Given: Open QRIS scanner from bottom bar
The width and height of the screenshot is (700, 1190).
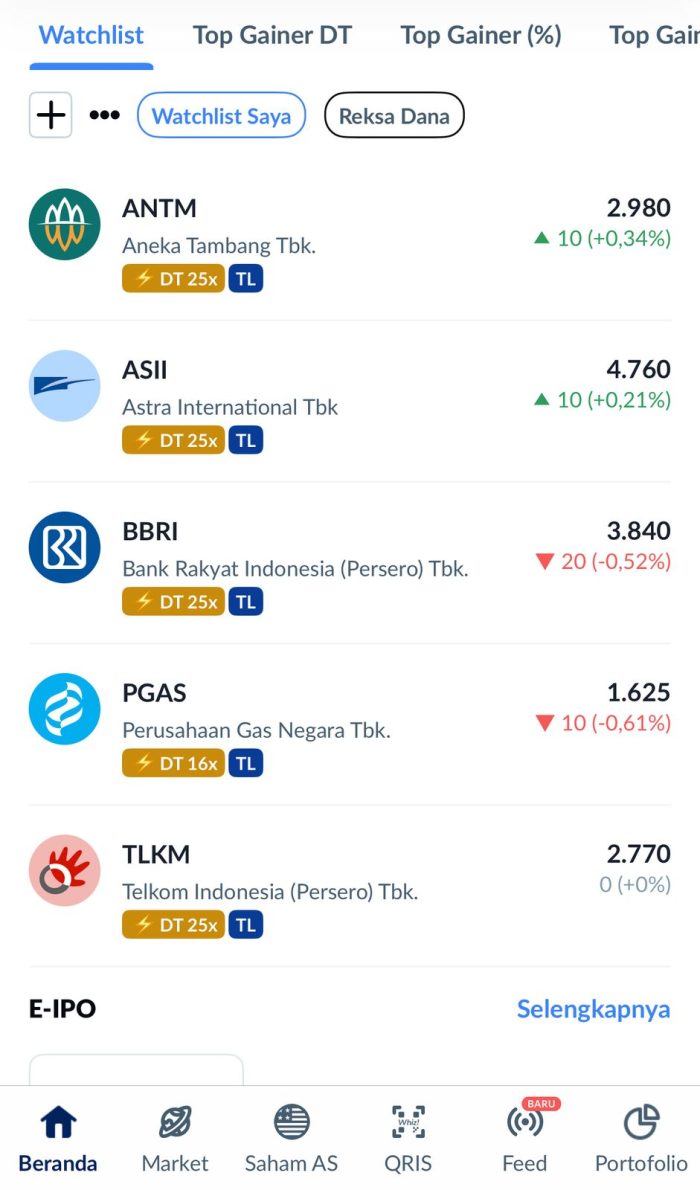Looking at the screenshot, I should pos(408,1139).
